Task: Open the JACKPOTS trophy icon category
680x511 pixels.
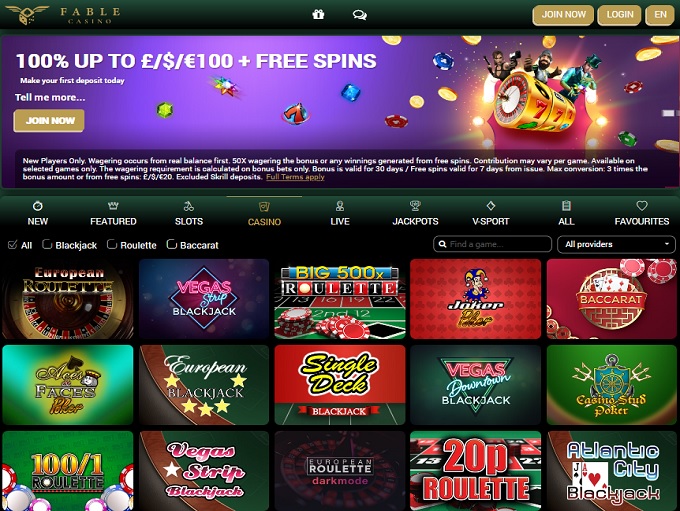Action: pos(415,206)
